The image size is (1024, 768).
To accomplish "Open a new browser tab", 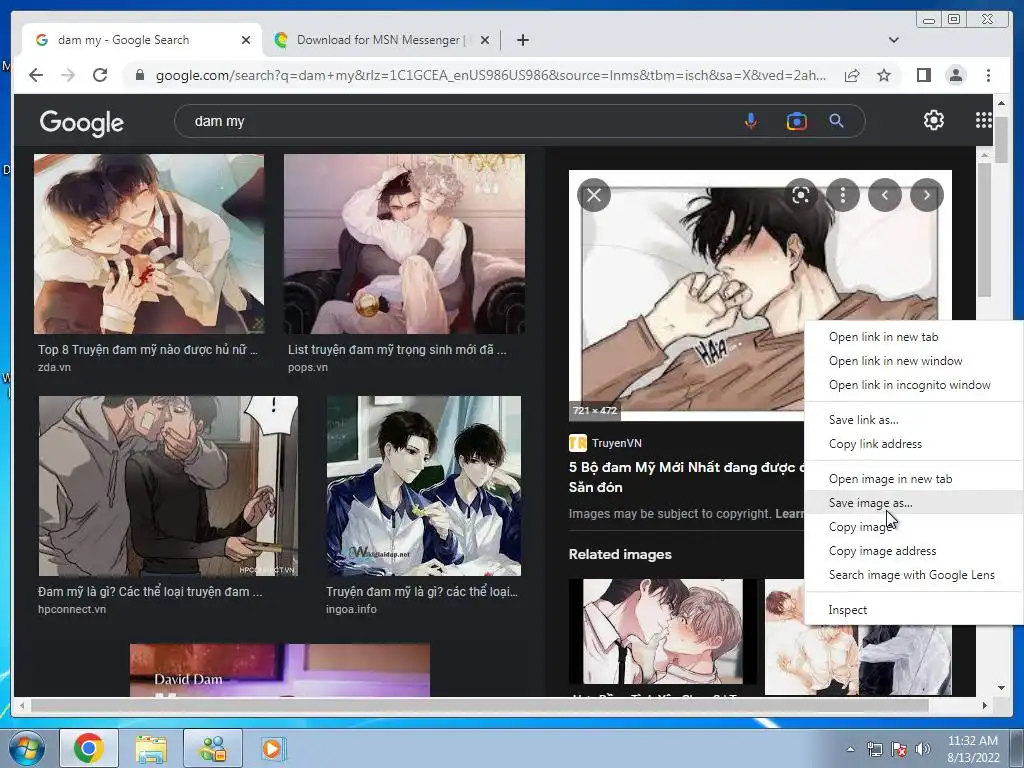I will (522, 40).
